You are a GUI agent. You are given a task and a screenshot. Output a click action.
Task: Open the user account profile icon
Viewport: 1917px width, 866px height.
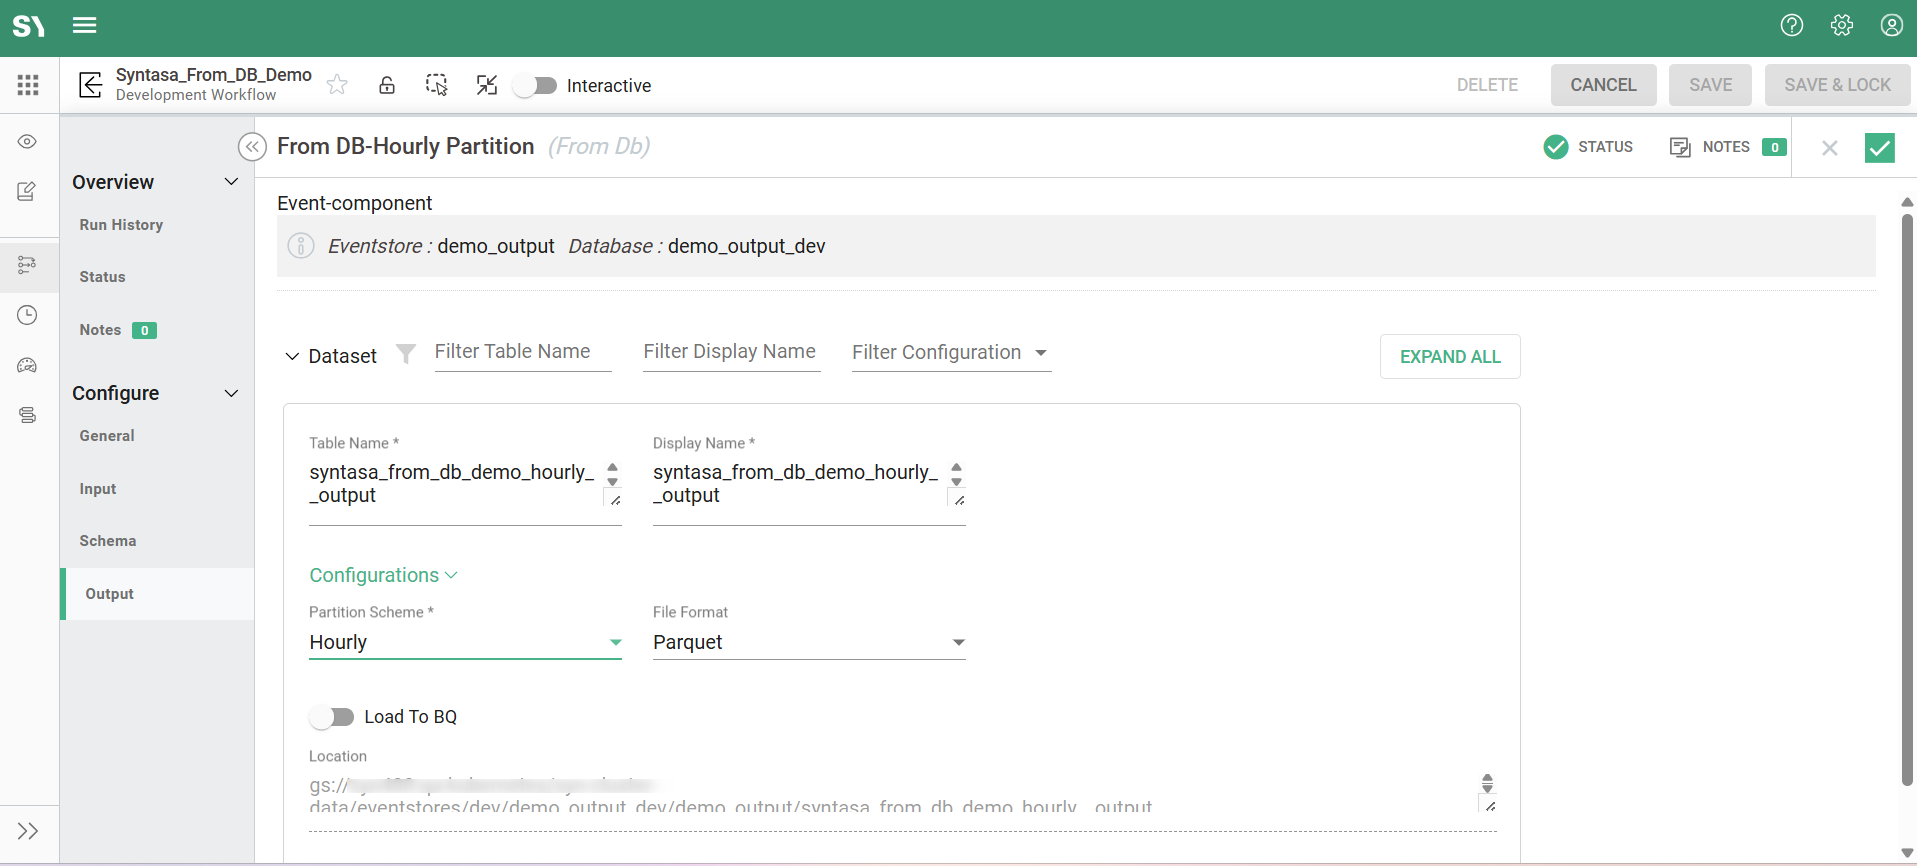pos(1891,25)
